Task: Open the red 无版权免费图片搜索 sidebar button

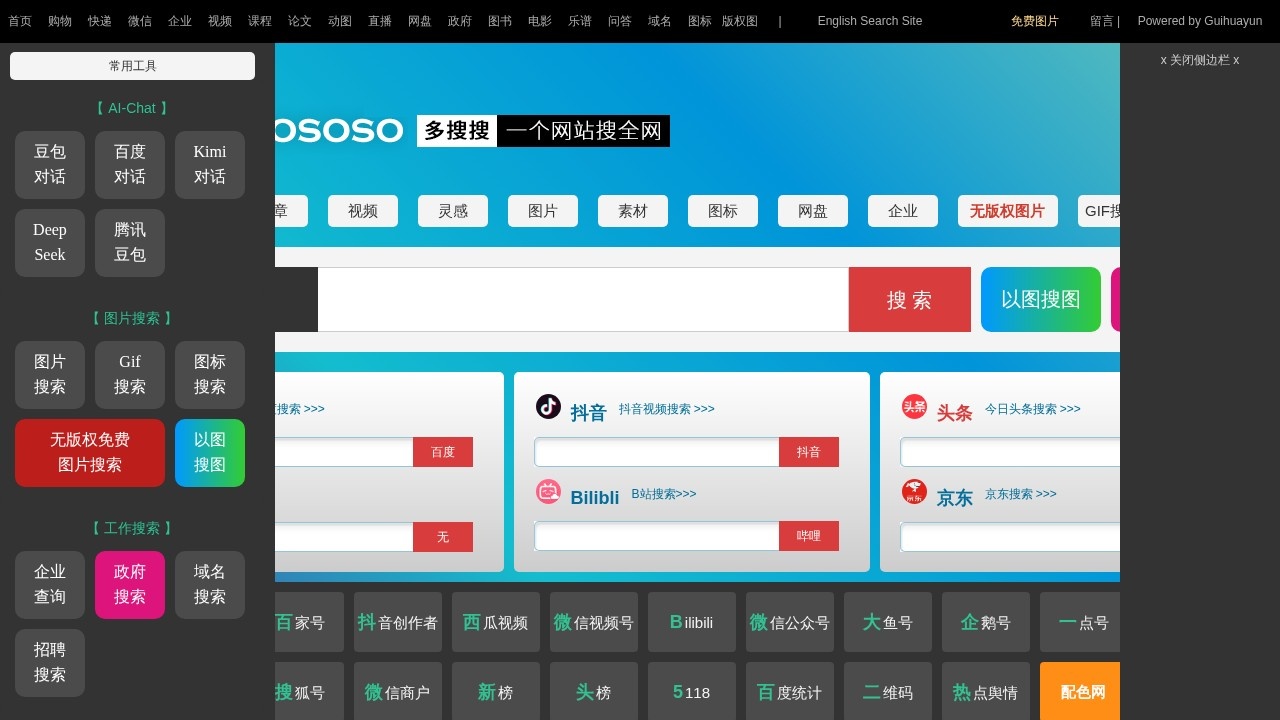Action: tap(90, 453)
